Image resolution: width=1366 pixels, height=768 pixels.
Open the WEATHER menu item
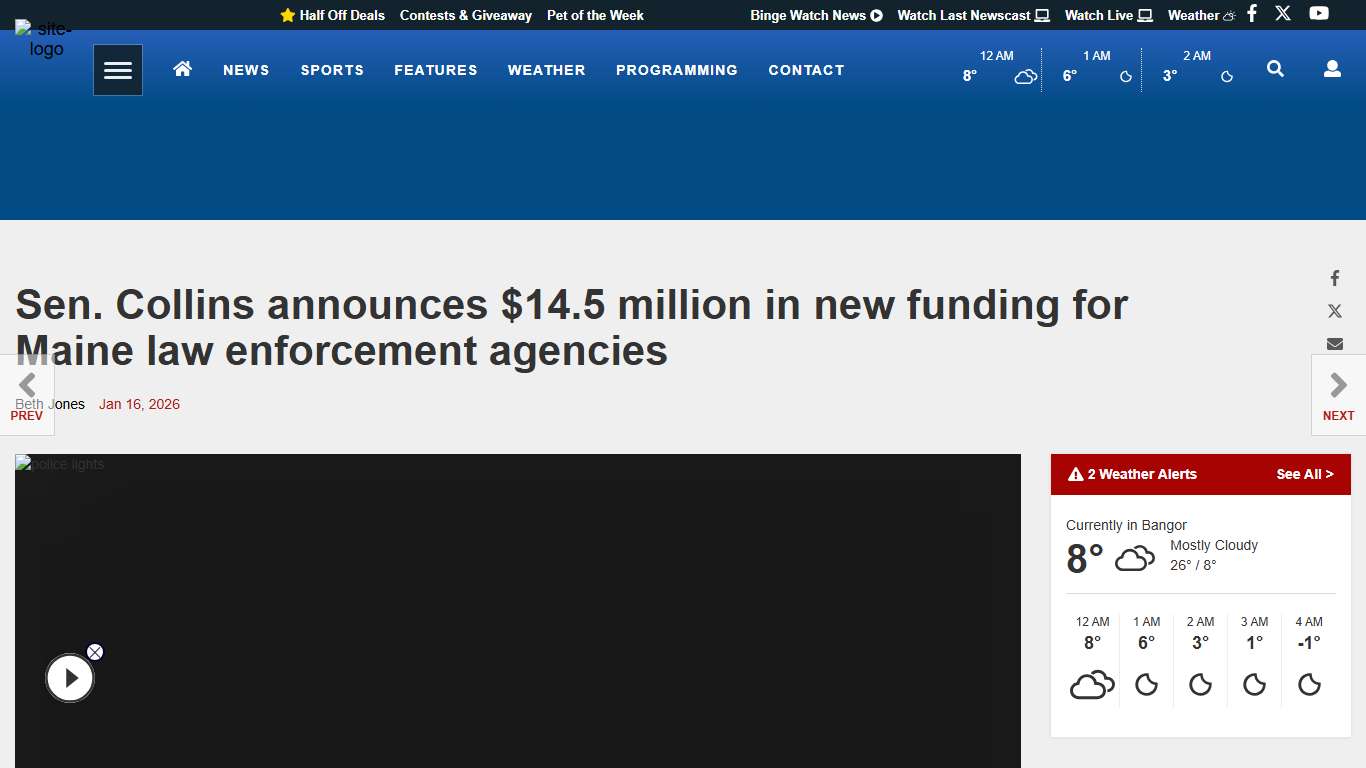tap(546, 70)
